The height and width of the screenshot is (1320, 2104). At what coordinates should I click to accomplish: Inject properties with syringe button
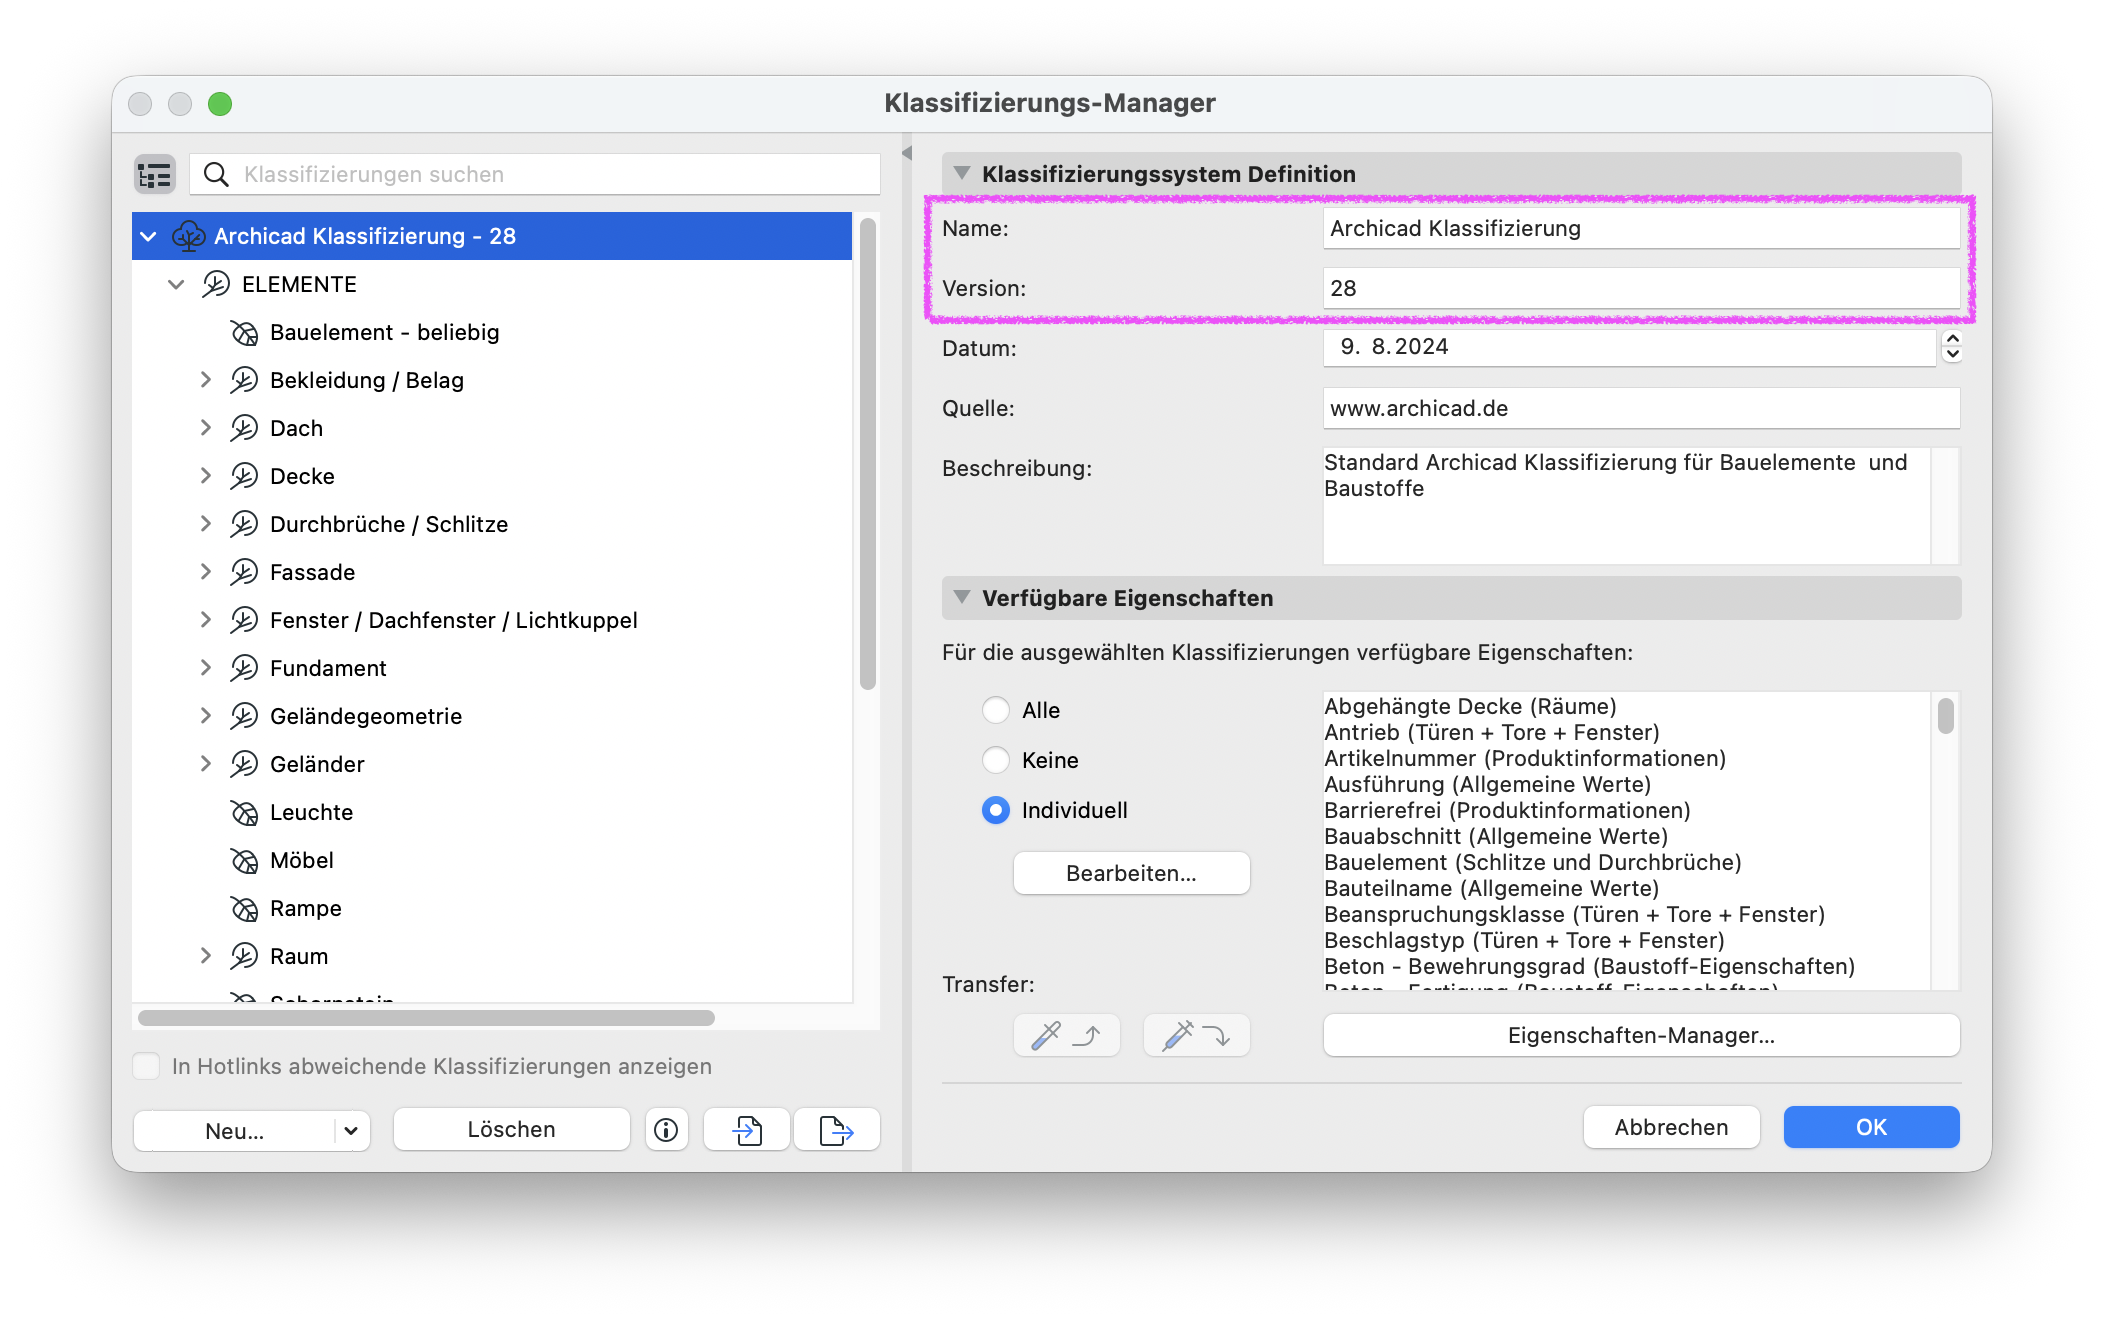1196,1035
